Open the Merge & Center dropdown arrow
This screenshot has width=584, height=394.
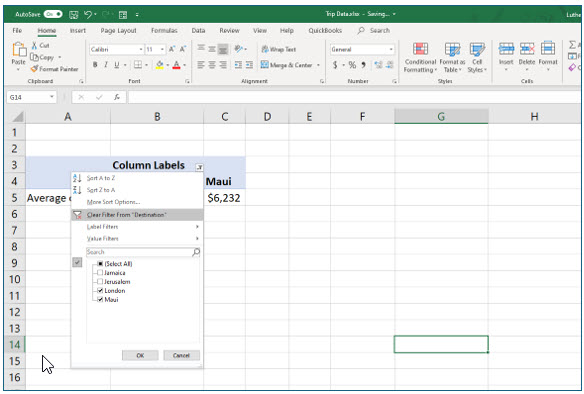point(318,65)
